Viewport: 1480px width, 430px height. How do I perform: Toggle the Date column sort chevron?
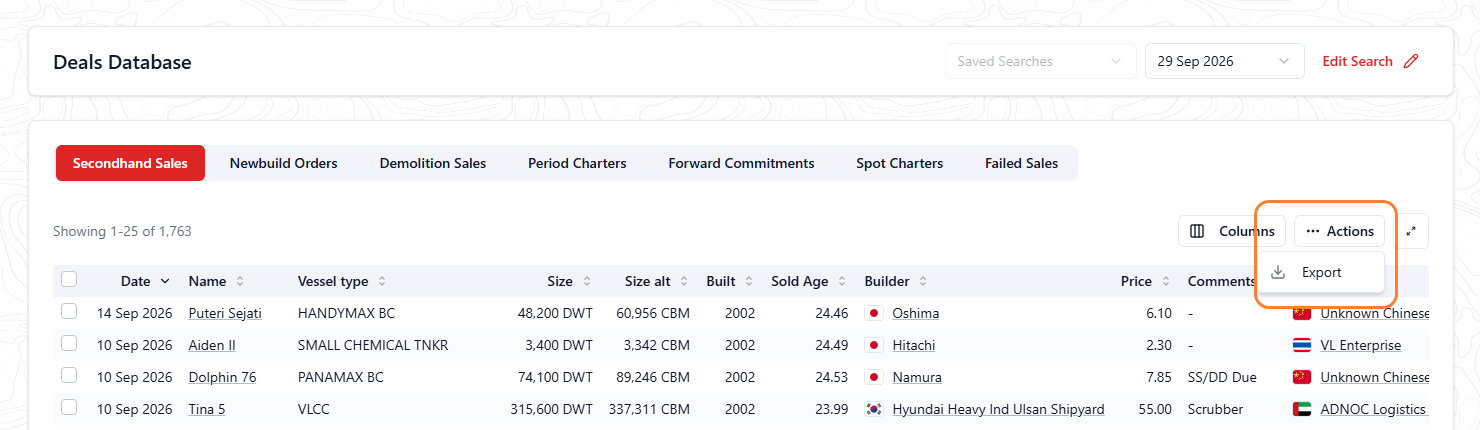(165, 281)
